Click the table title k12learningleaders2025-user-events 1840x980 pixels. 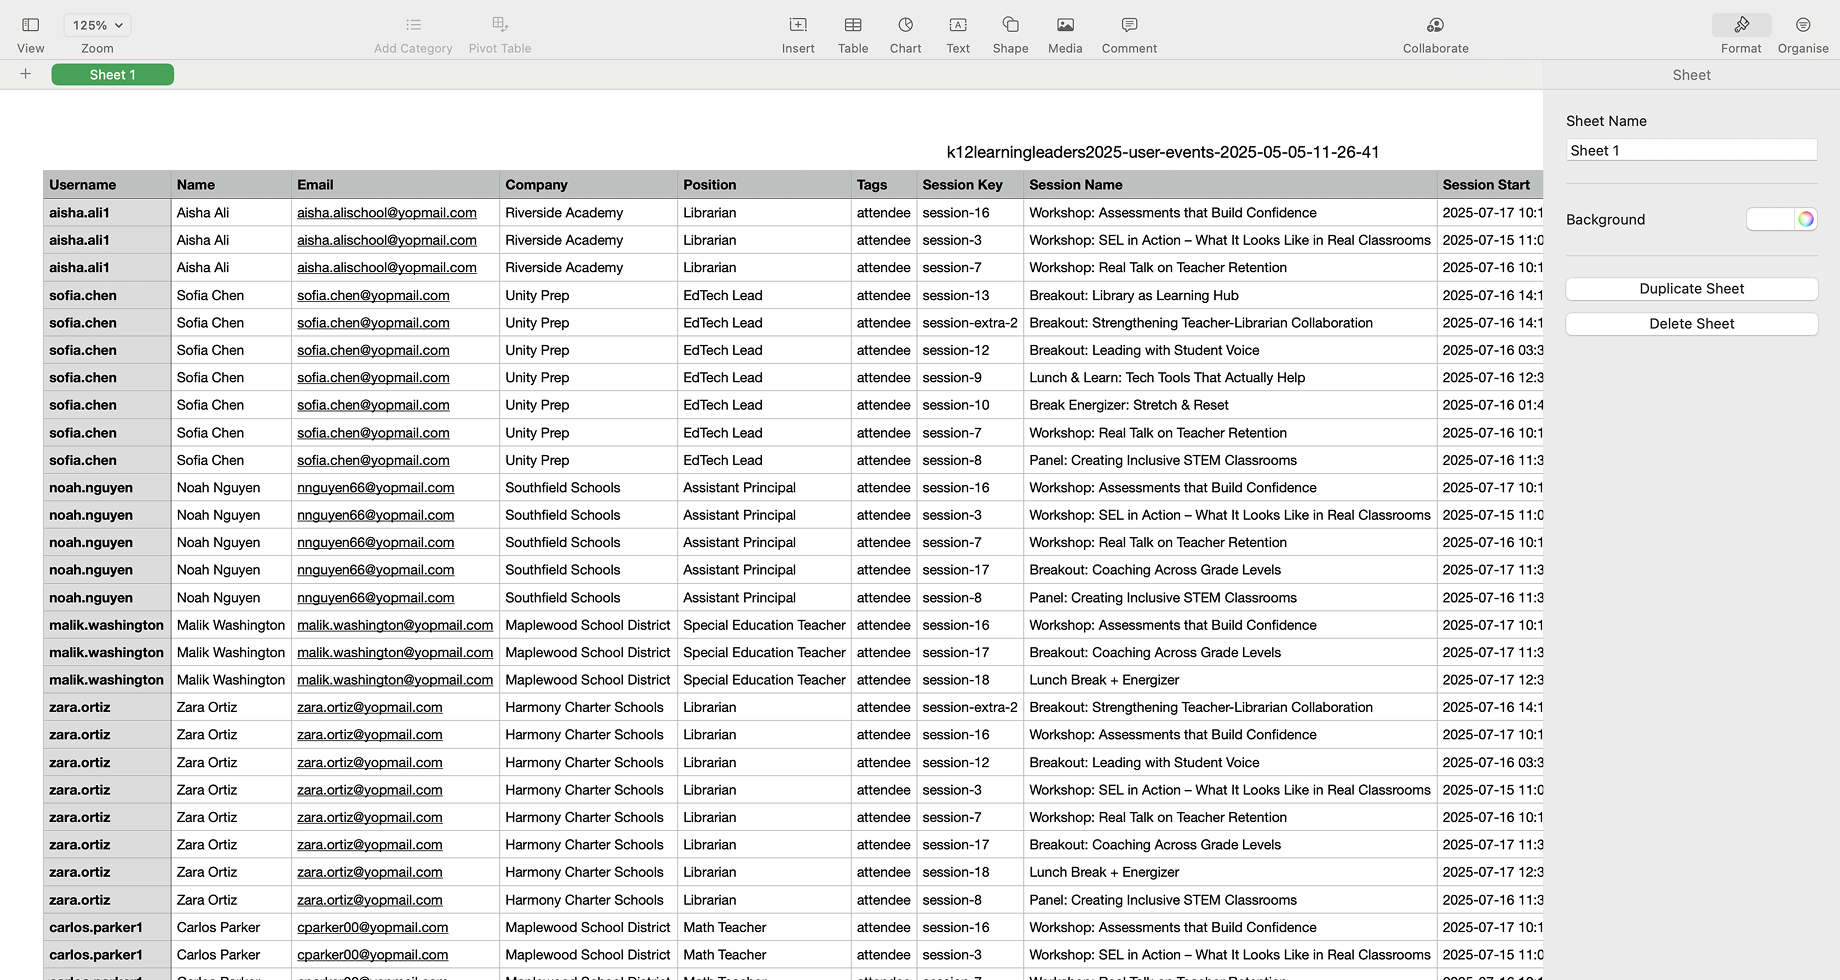coord(1163,152)
